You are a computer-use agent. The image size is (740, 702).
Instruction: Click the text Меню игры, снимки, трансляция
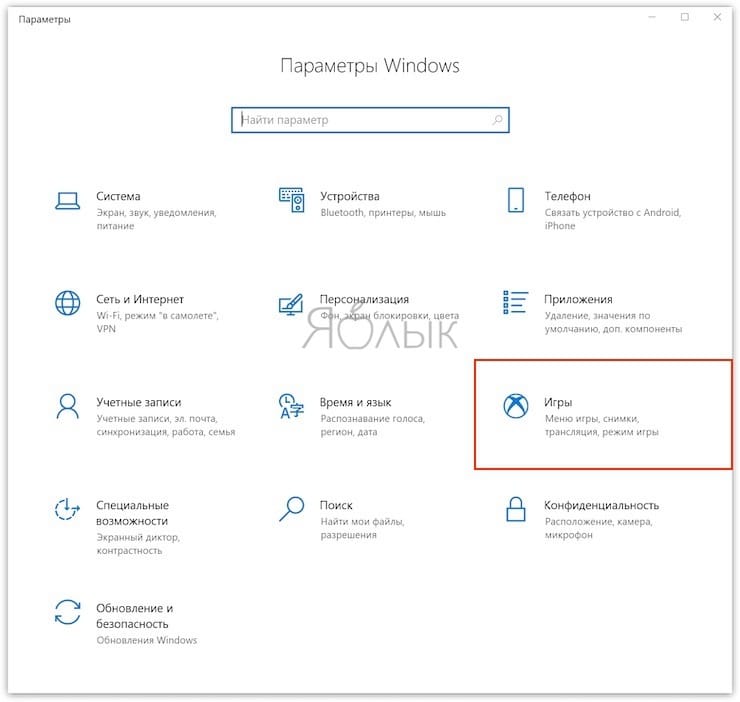(601, 425)
